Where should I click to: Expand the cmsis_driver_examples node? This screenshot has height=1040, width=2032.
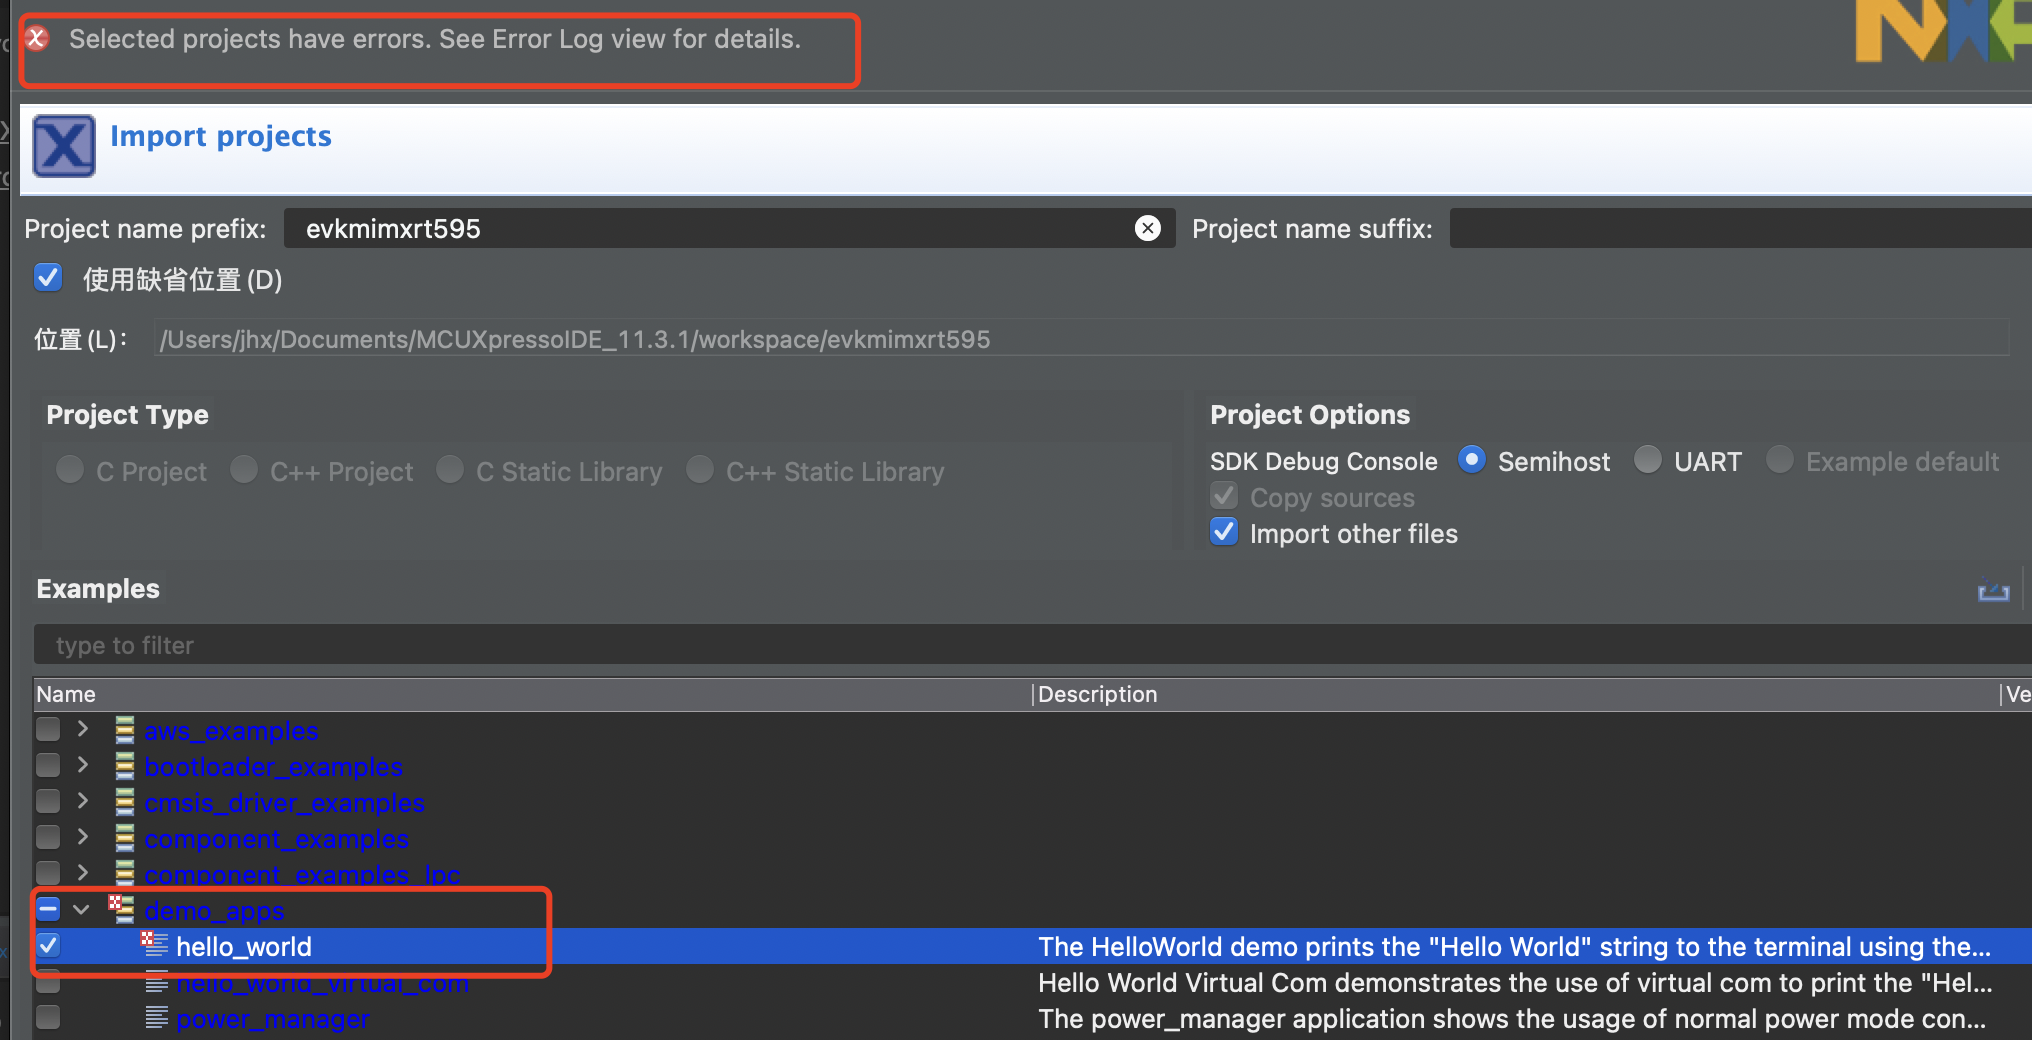coord(83,802)
